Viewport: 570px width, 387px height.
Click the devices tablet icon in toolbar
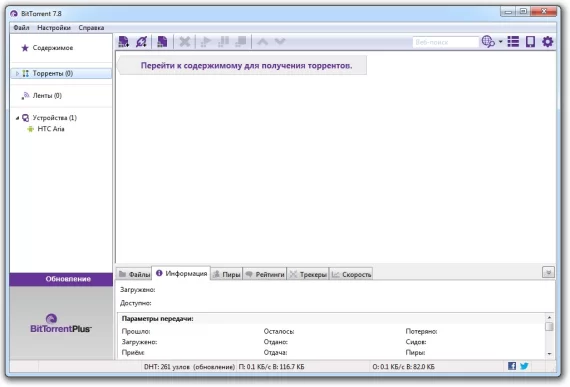click(x=530, y=42)
